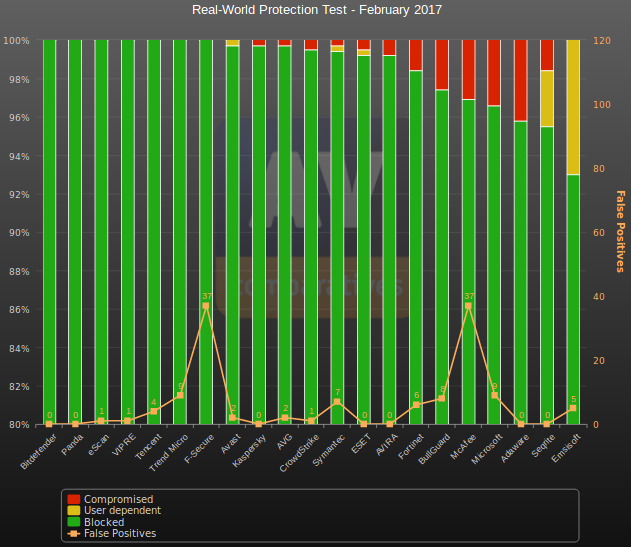This screenshot has height=547, width=631.
Task: Click the chart title Real-World Protection Test
Action: point(317,10)
